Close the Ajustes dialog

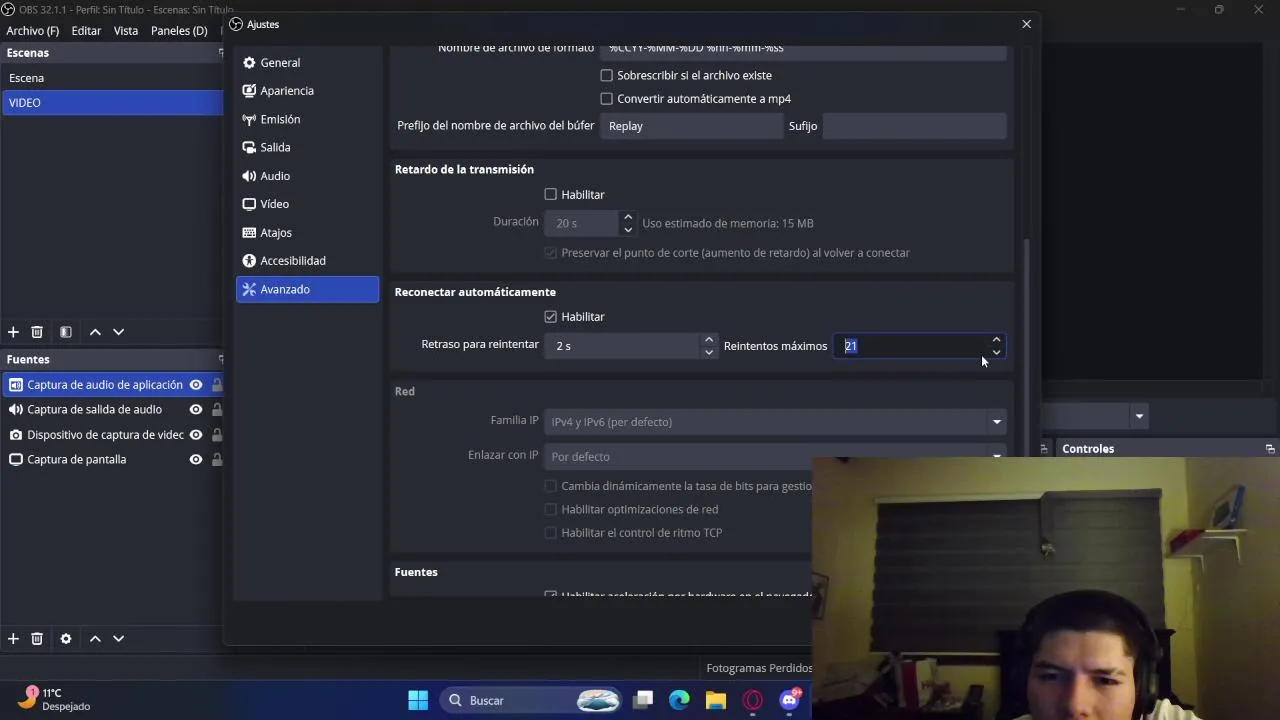point(1026,24)
